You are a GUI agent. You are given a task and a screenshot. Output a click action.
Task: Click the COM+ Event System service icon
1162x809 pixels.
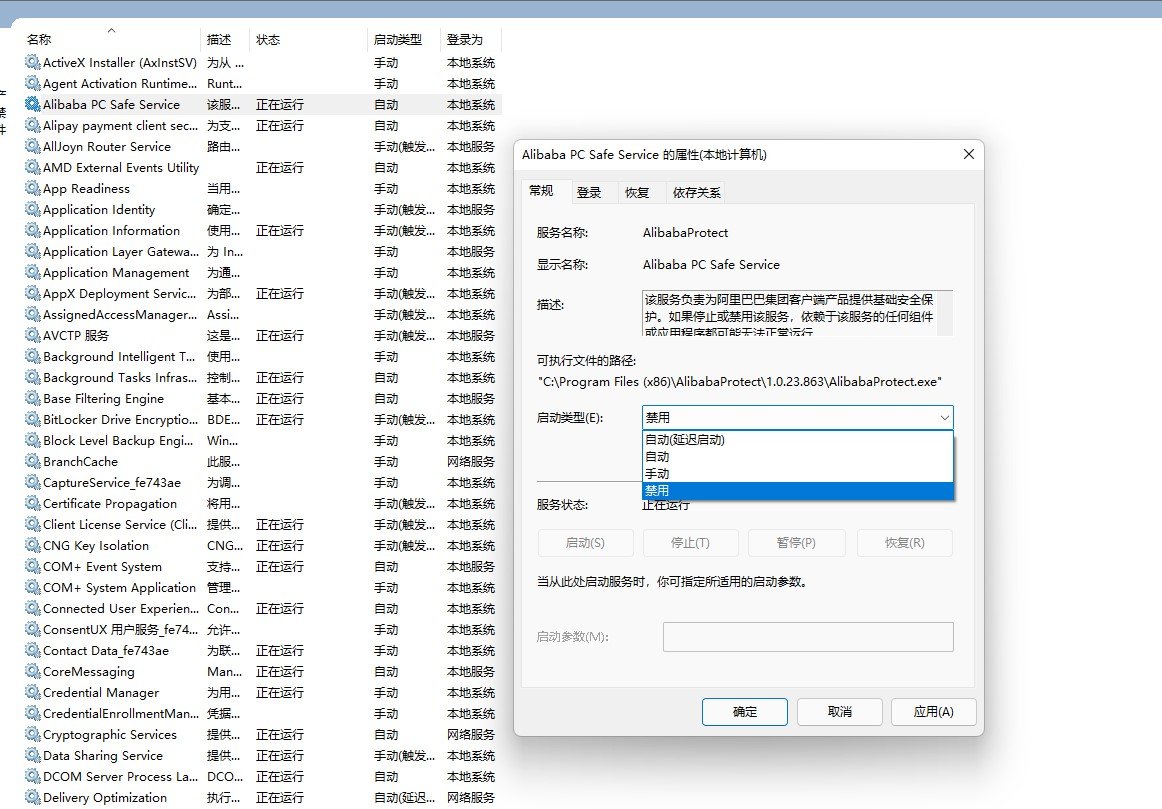click(x=30, y=566)
